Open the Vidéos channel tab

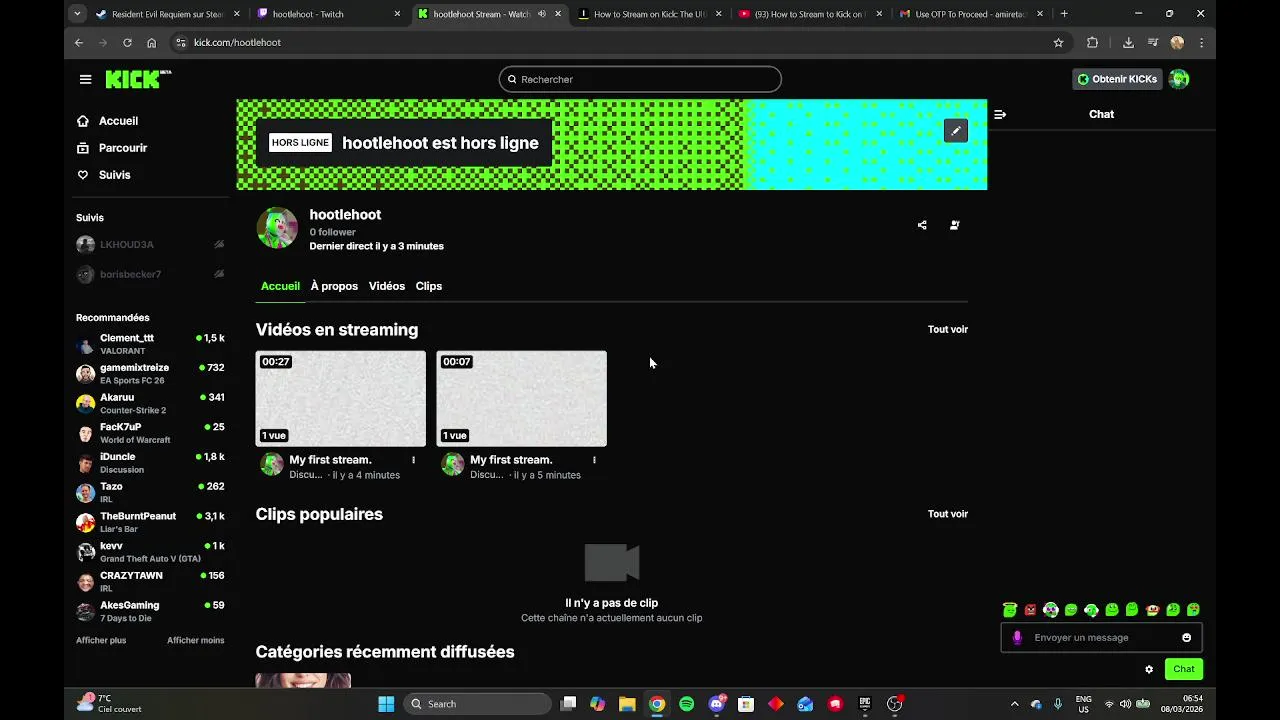tap(387, 286)
